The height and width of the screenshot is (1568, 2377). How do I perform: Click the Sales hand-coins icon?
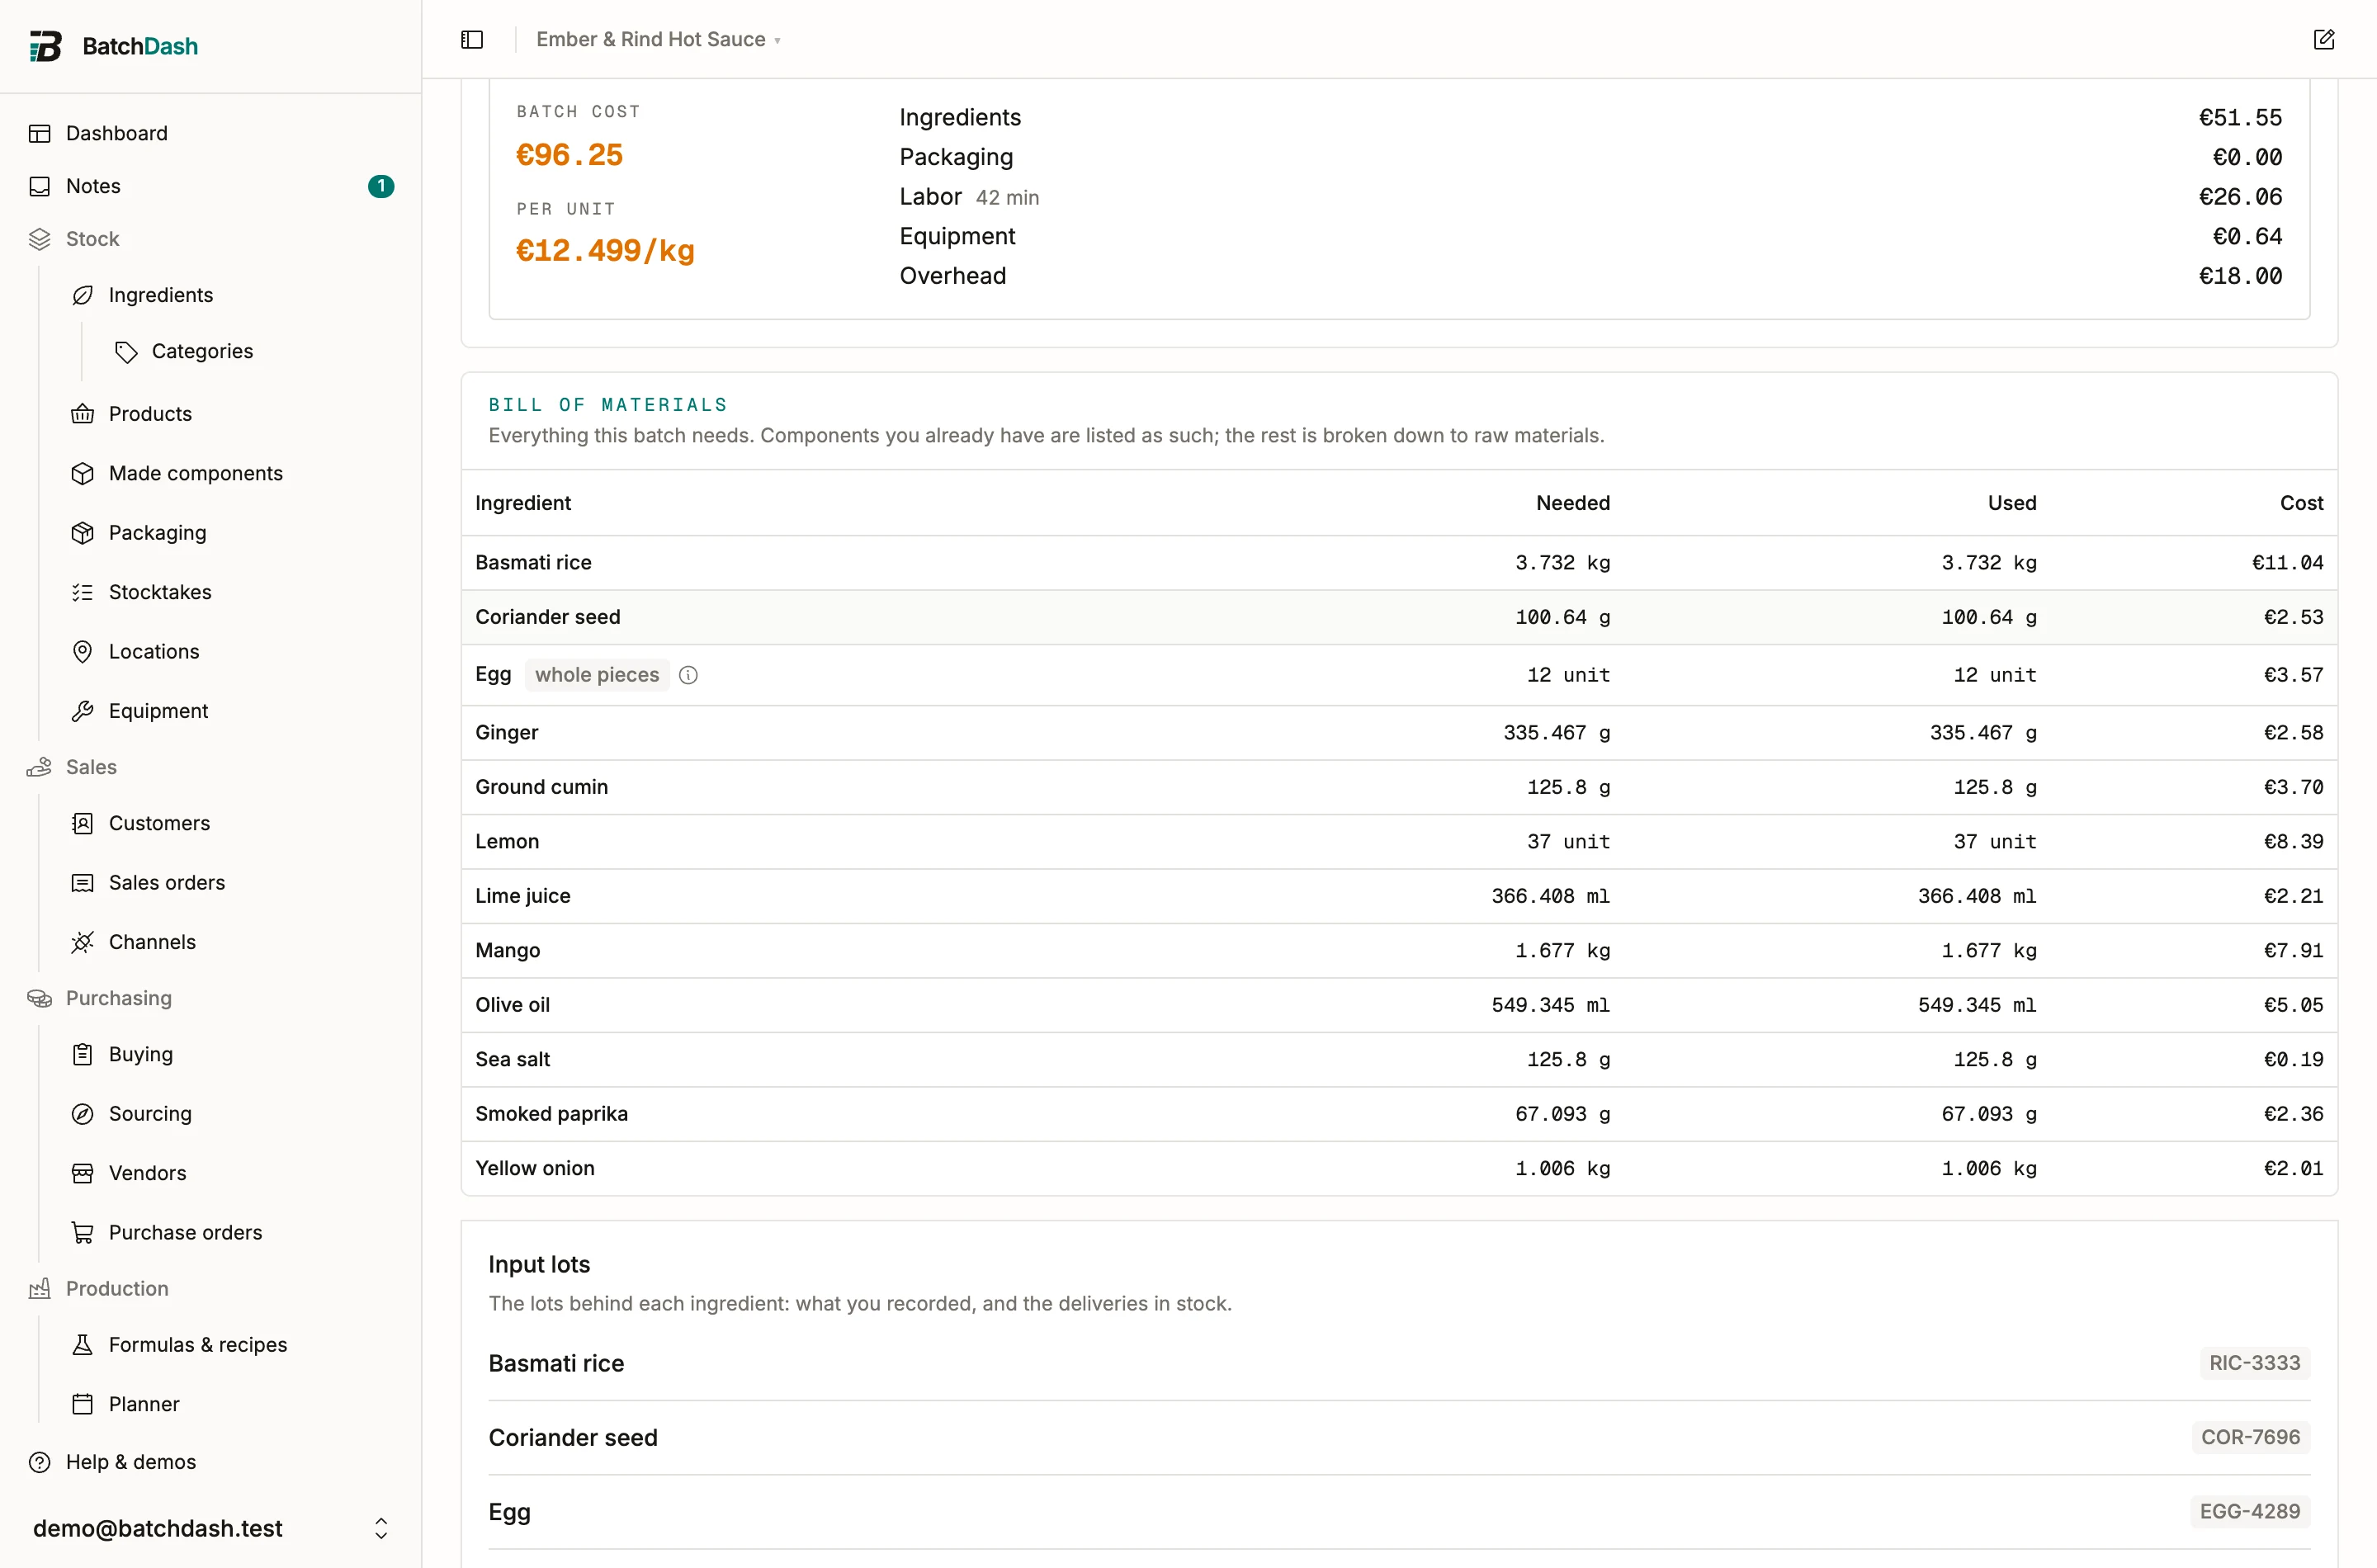(x=40, y=767)
